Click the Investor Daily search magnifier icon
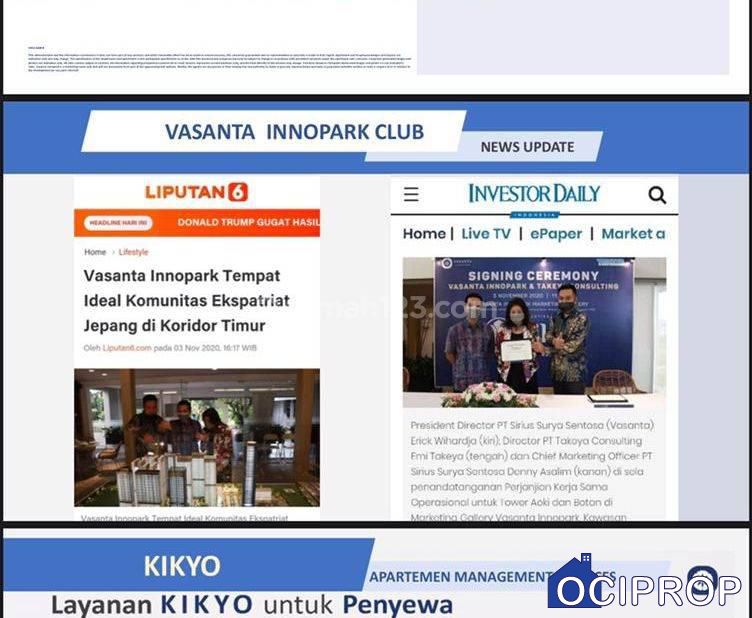Viewport: 752px width, 618px height. click(x=657, y=195)
